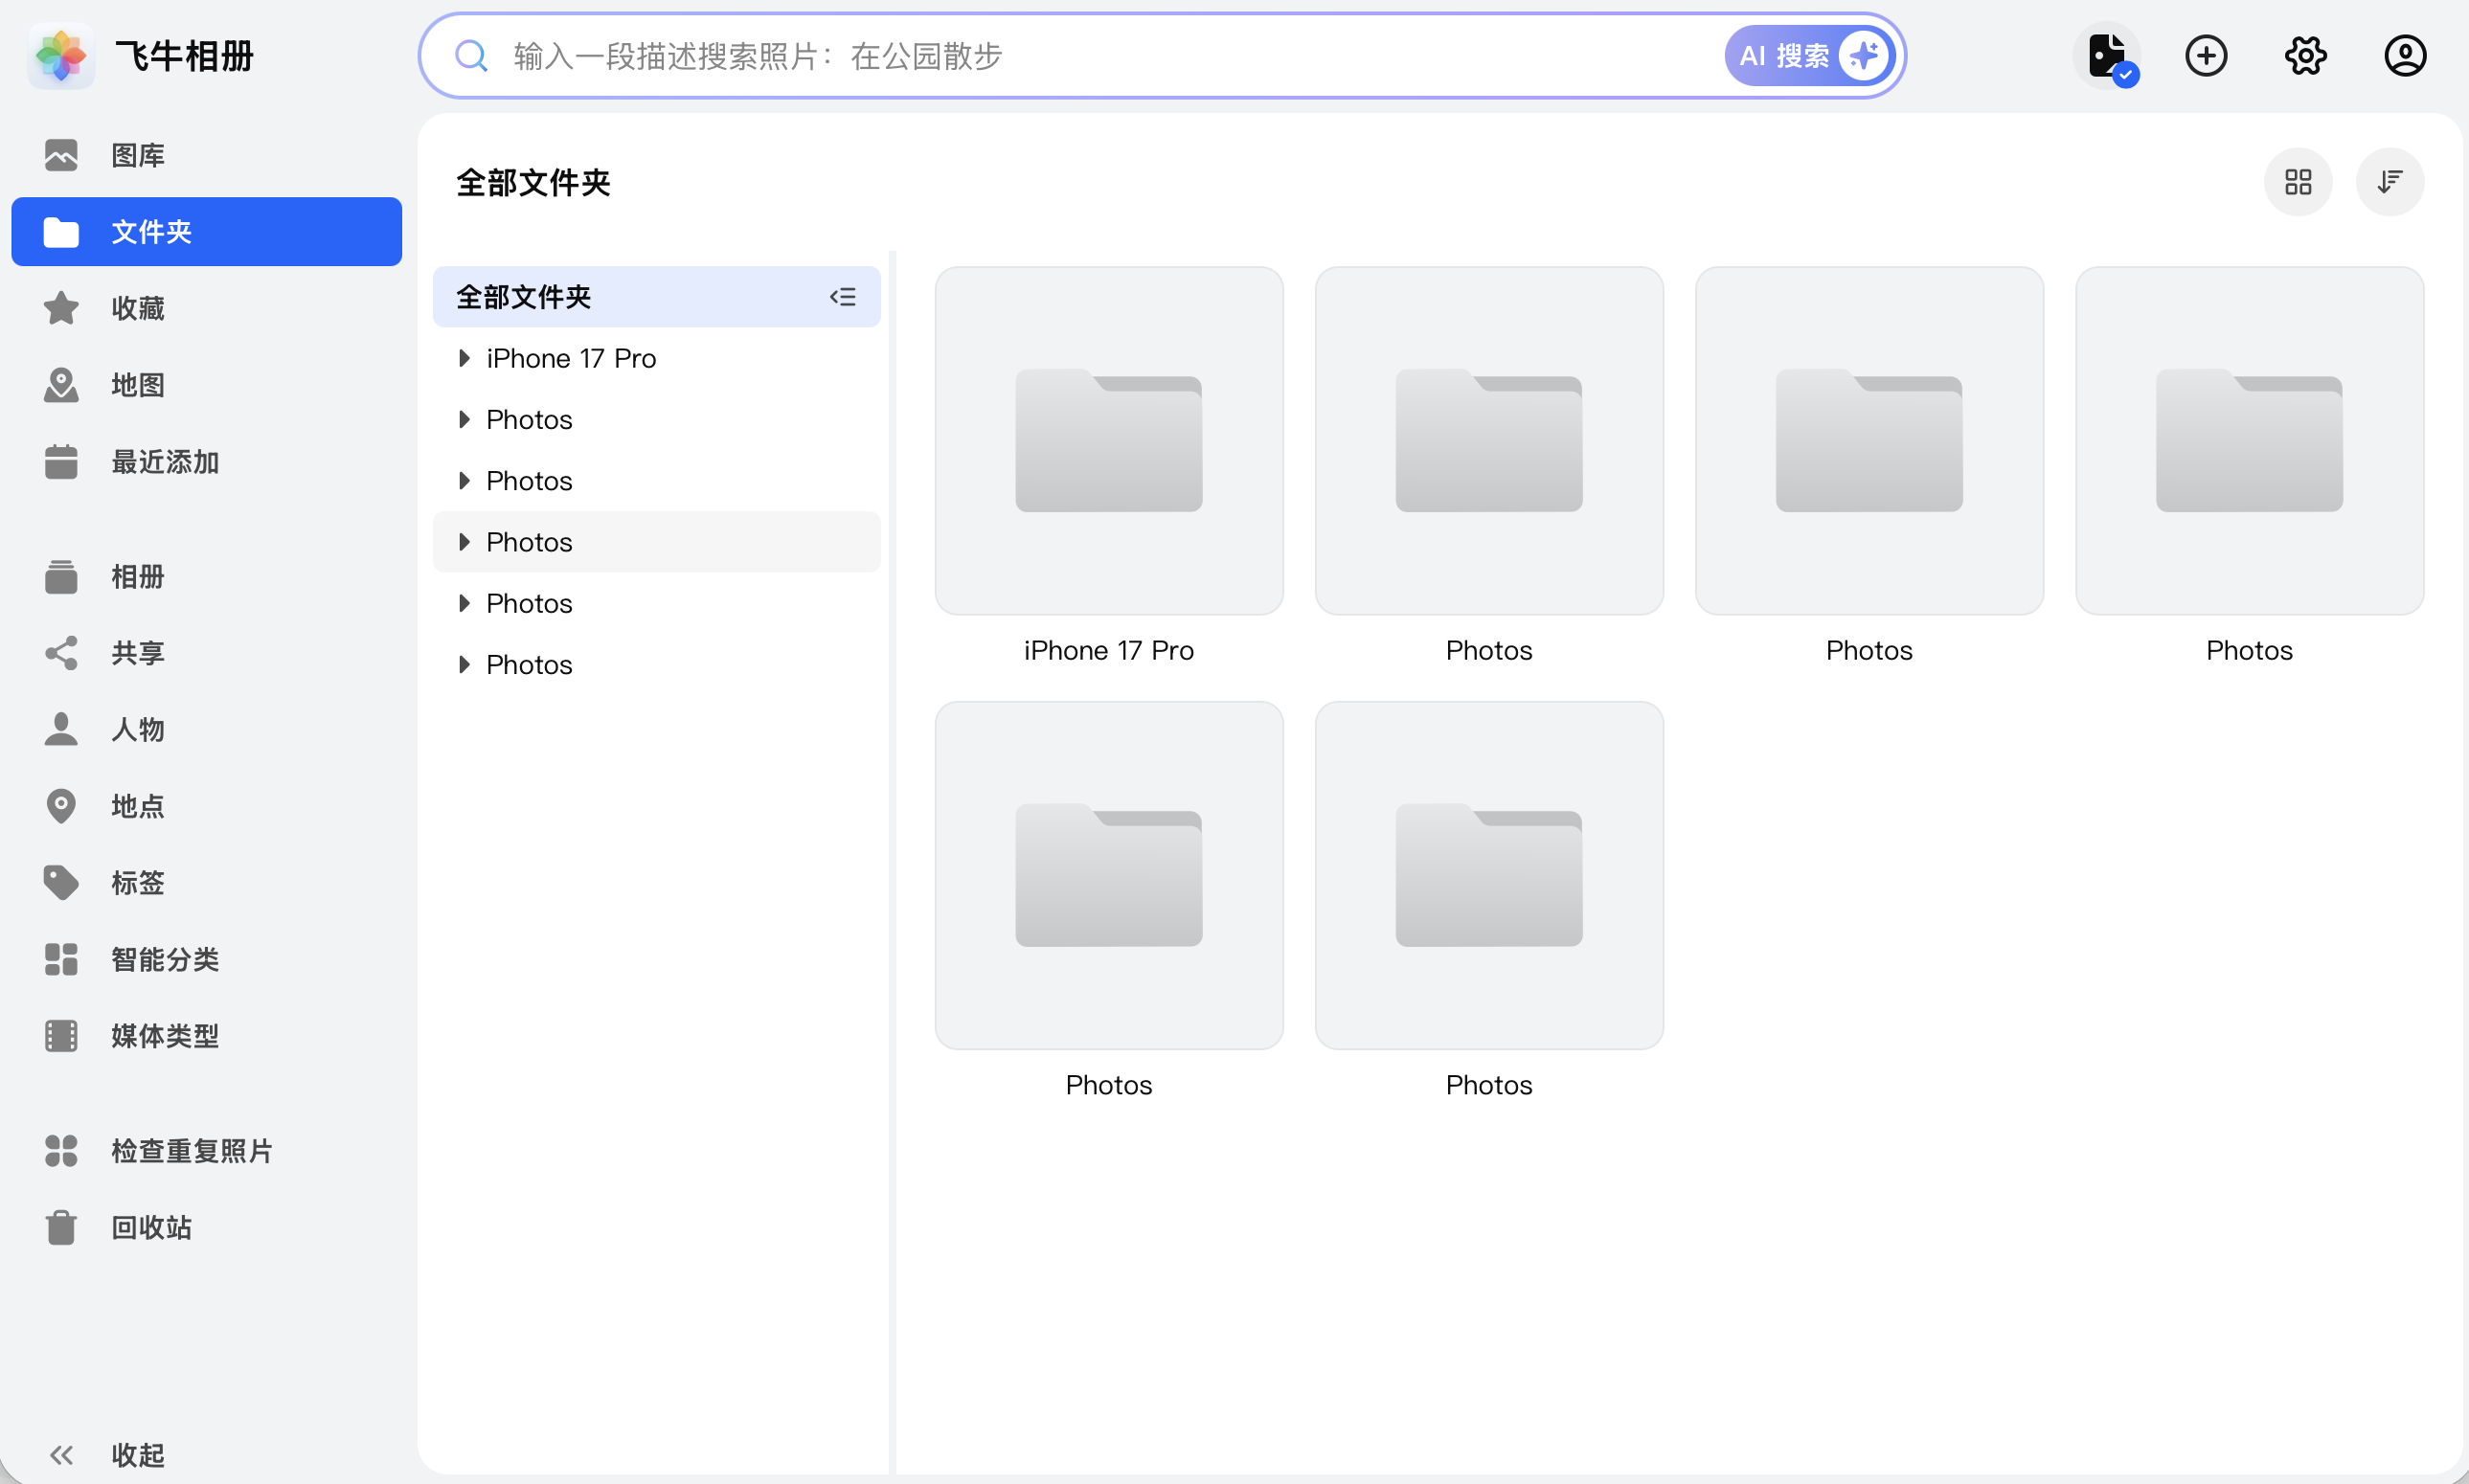2469x1484 pixels.
Task: Expand the highlighted Photos tree node
Action: pyautogui.click(x=464, y=542)
